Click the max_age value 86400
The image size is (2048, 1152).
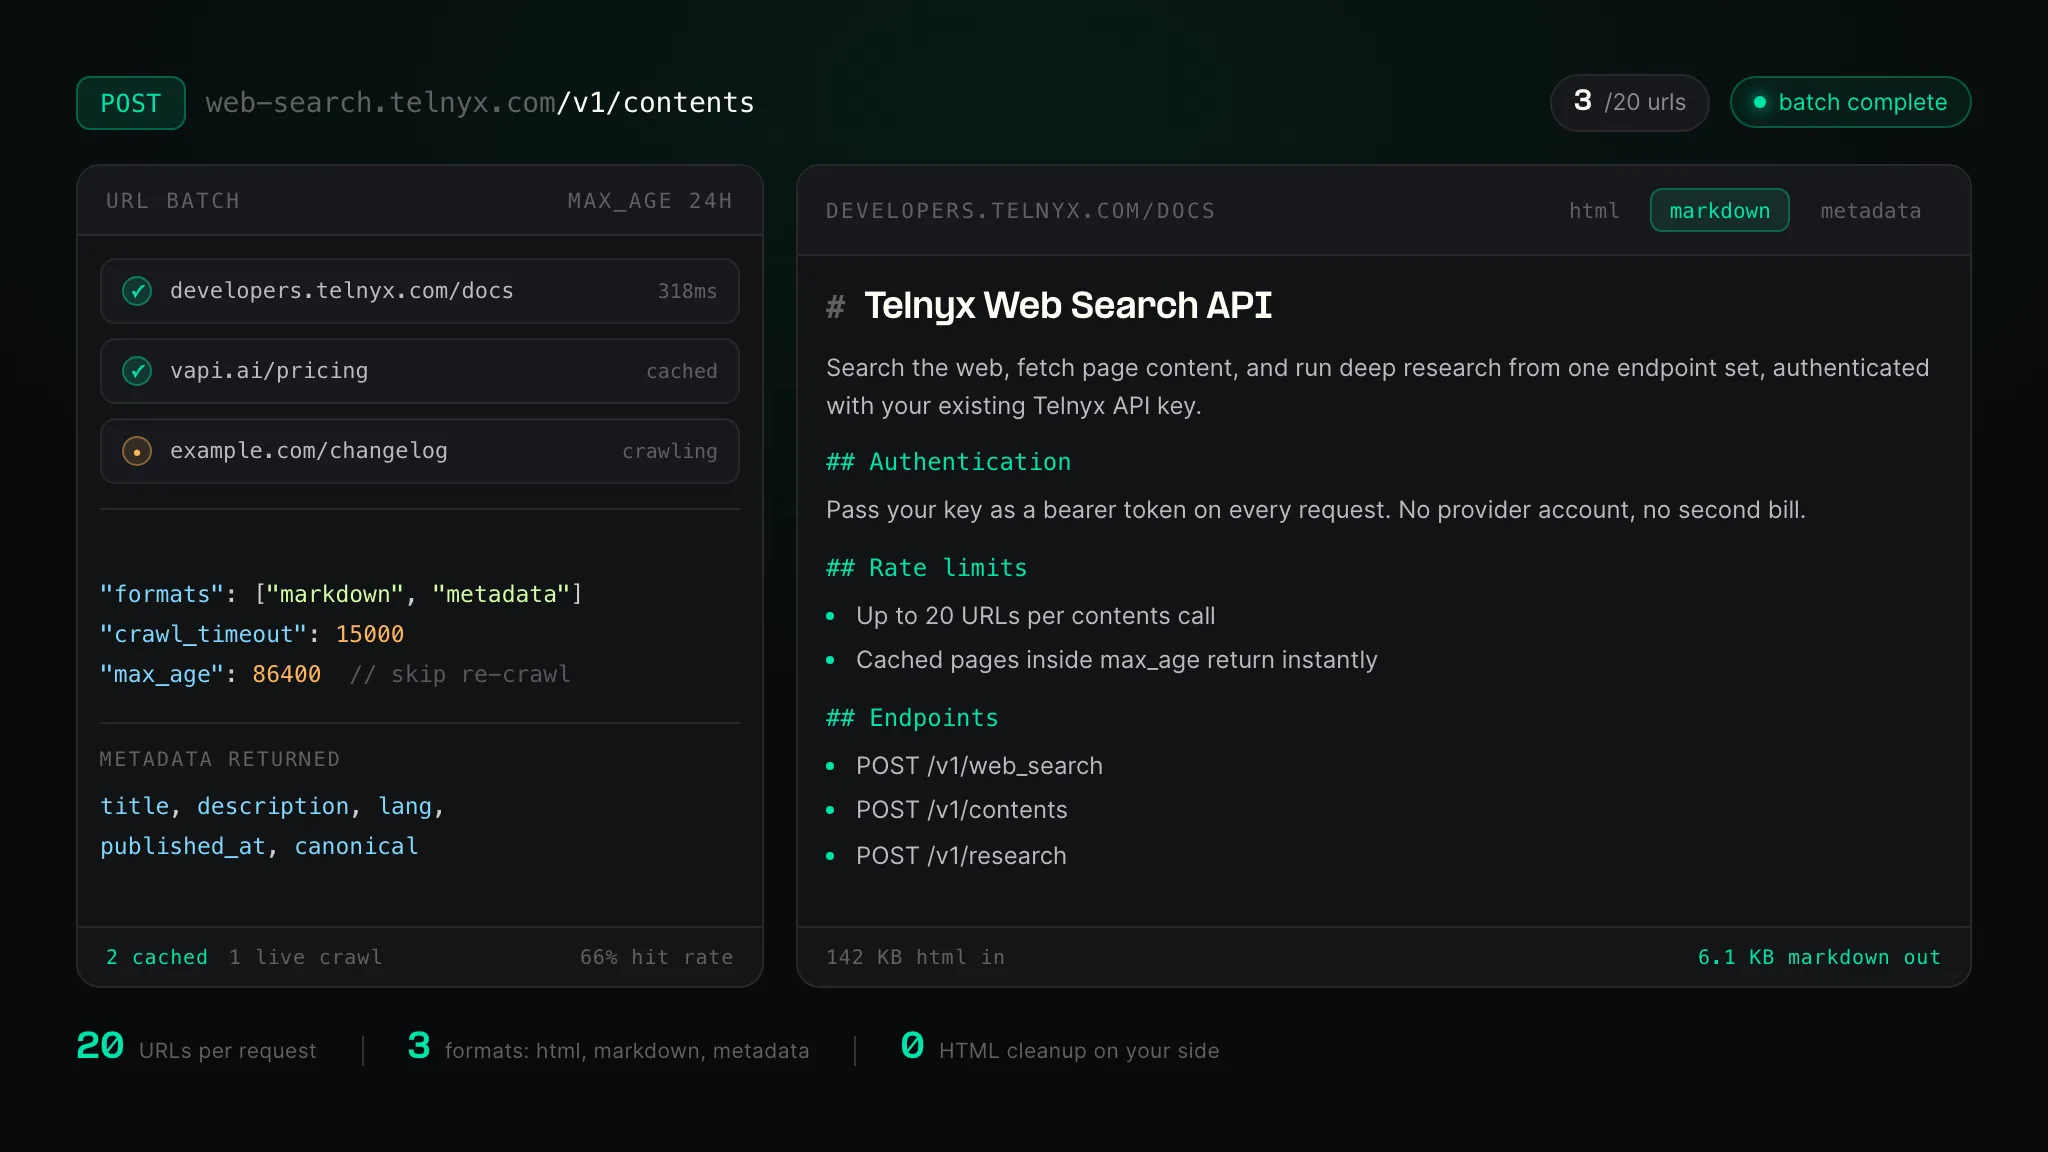coord(287,674)
